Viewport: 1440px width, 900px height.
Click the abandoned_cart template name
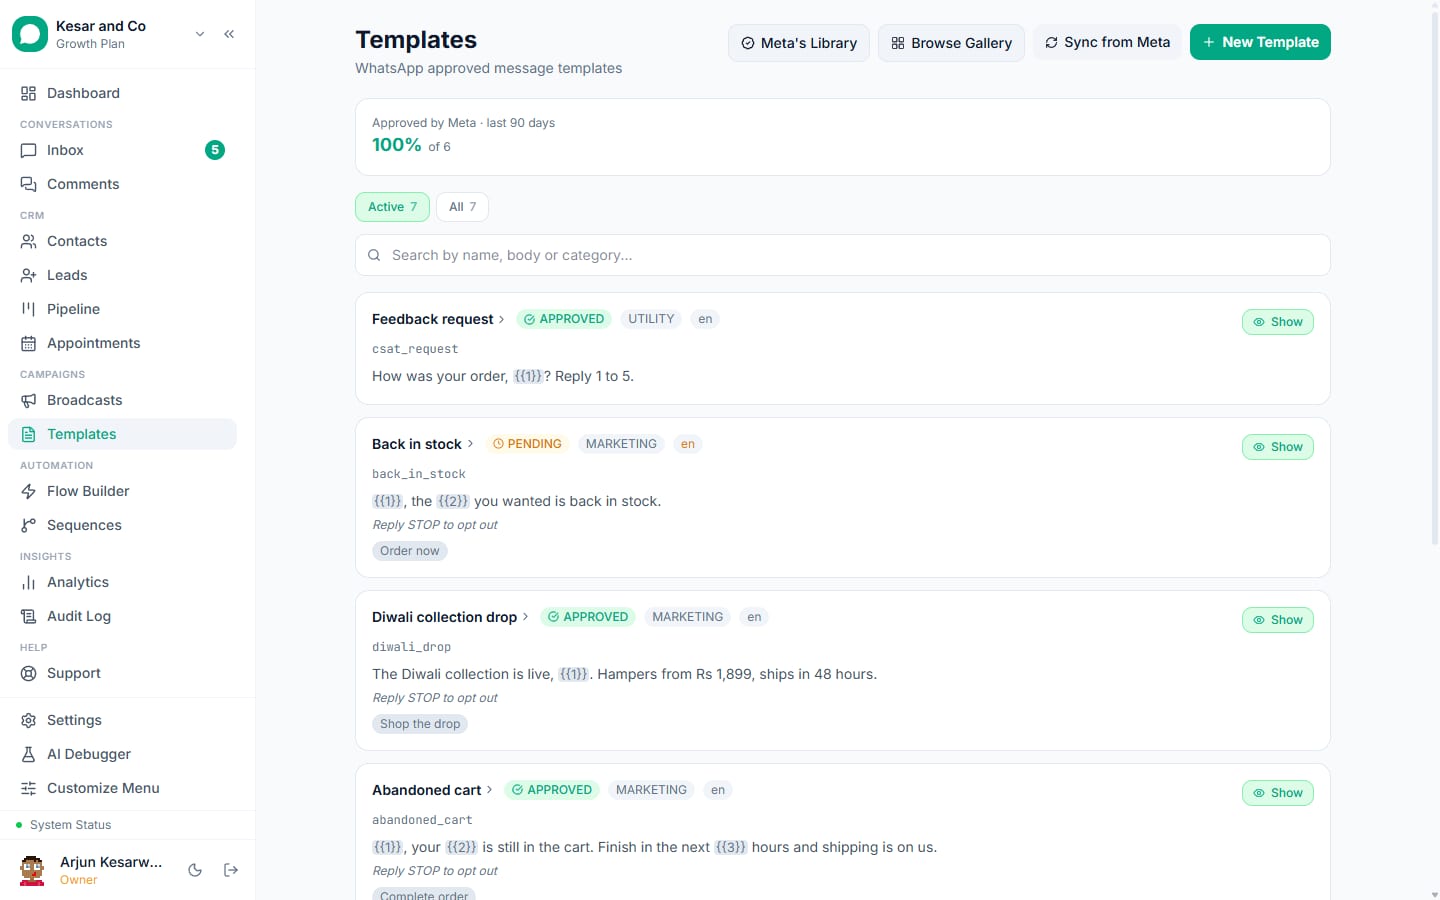(x=422, y=820)
